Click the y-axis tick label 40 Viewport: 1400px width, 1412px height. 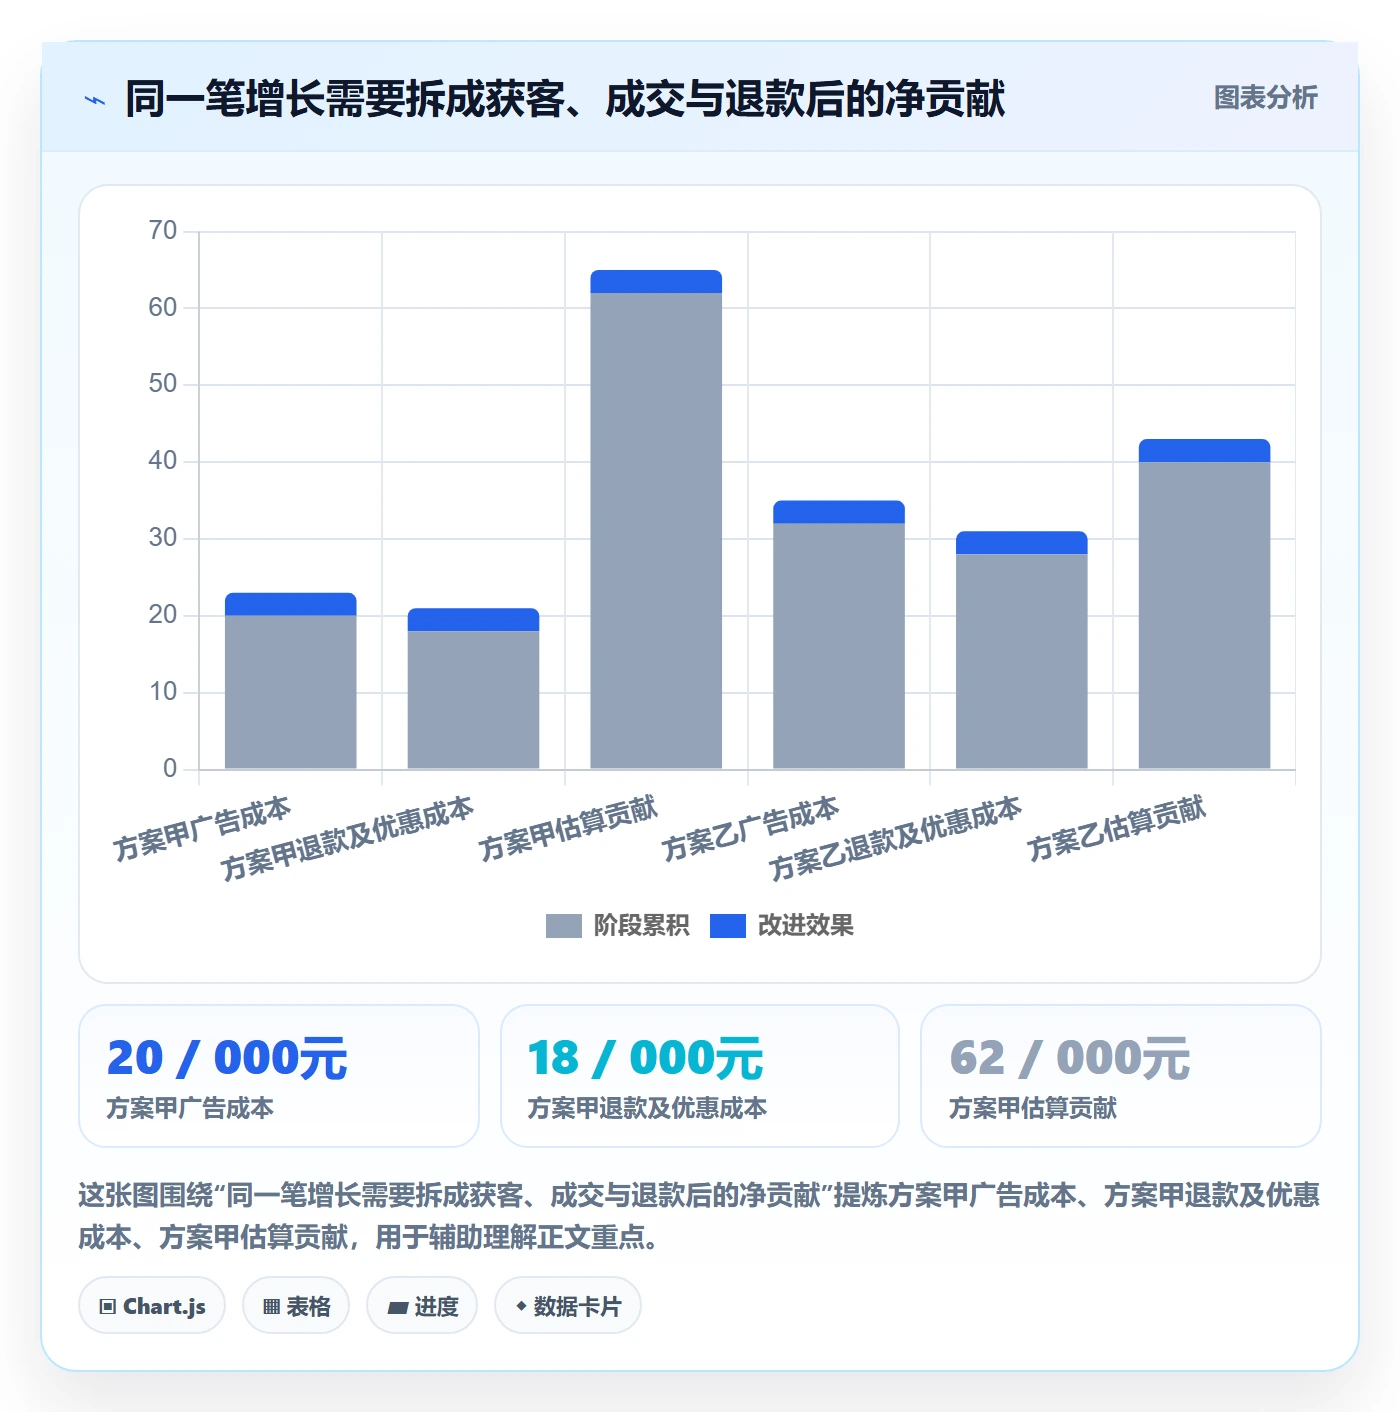pyautogui.click(x=163, y=461)
